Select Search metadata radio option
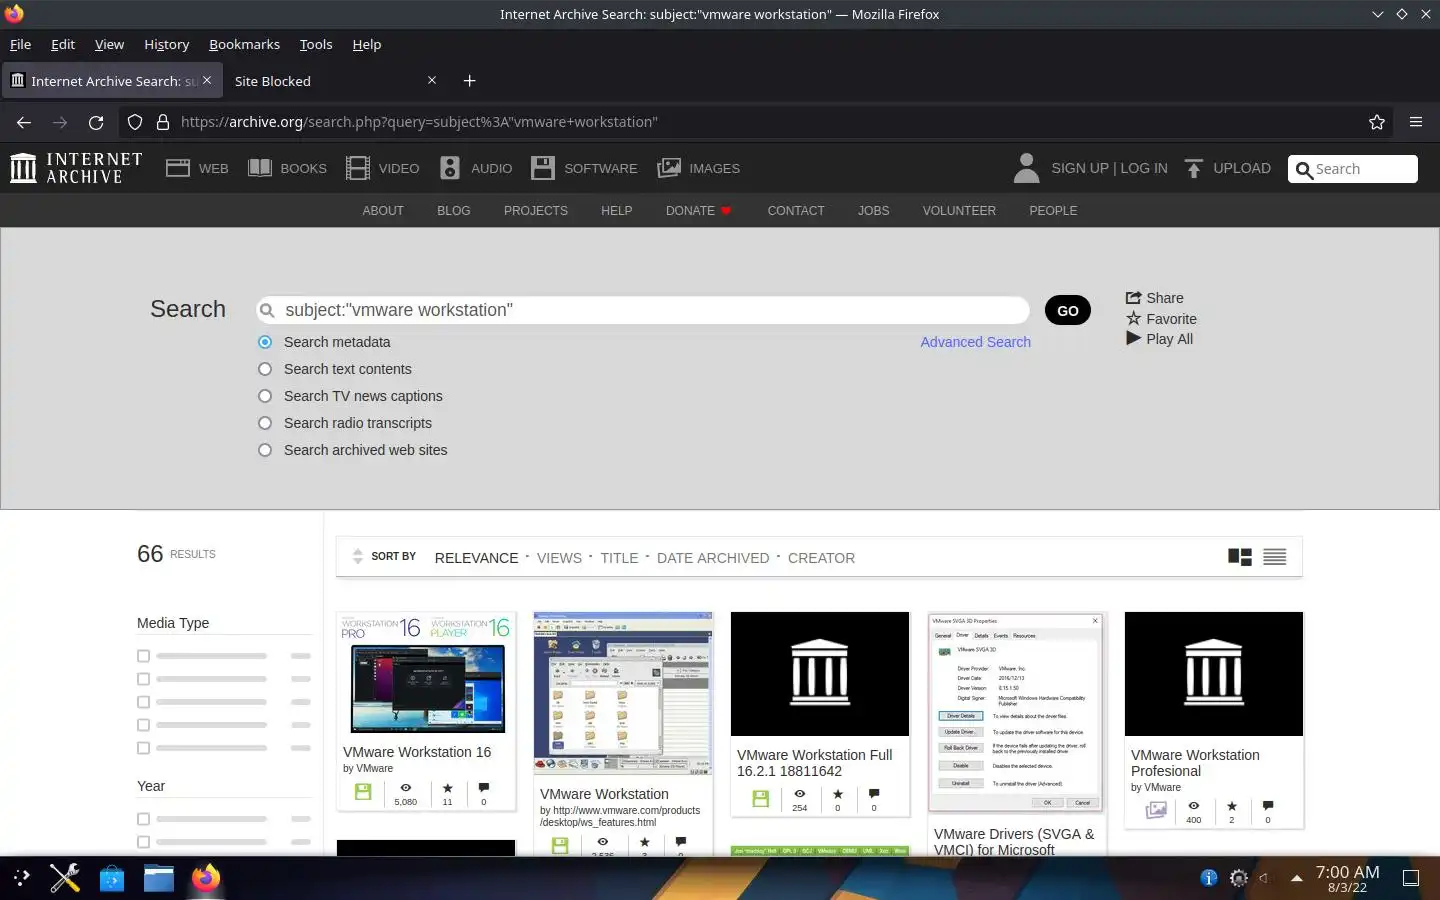The width and height of the screenshot is (1440, 900). click(x=265, y=342)
